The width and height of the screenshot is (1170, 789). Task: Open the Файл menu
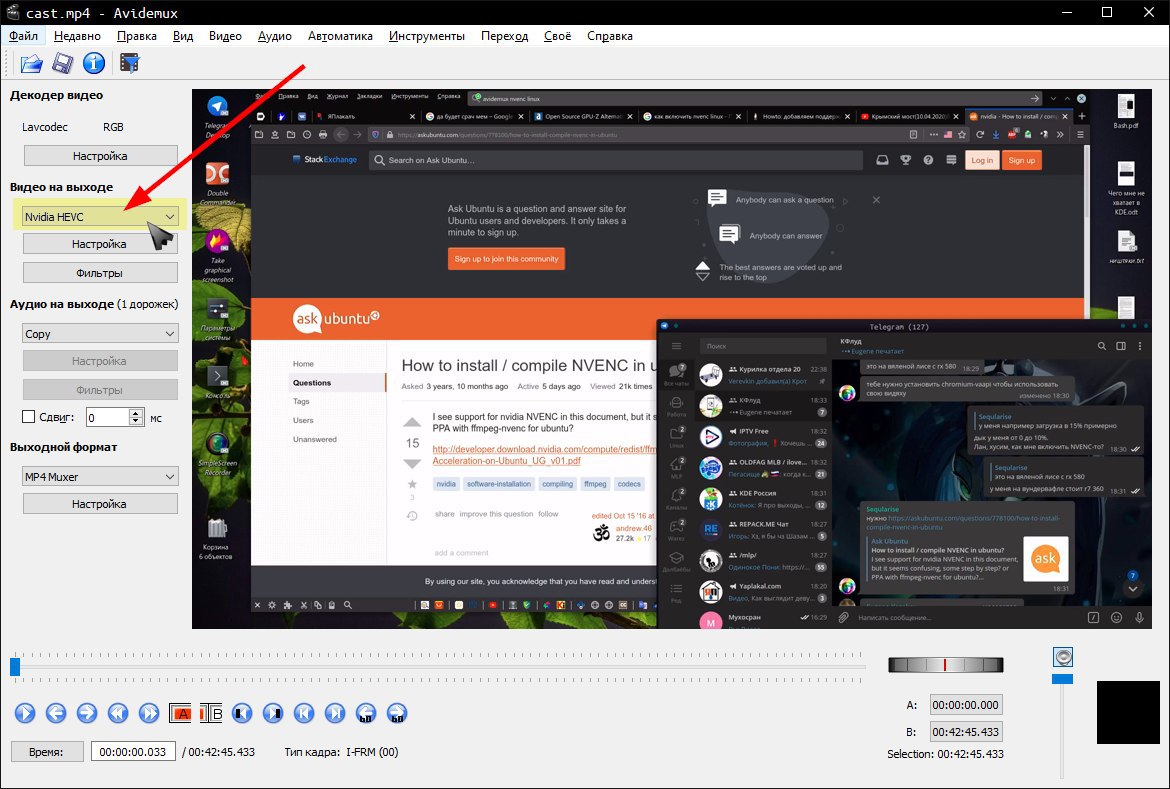(24, 36)
